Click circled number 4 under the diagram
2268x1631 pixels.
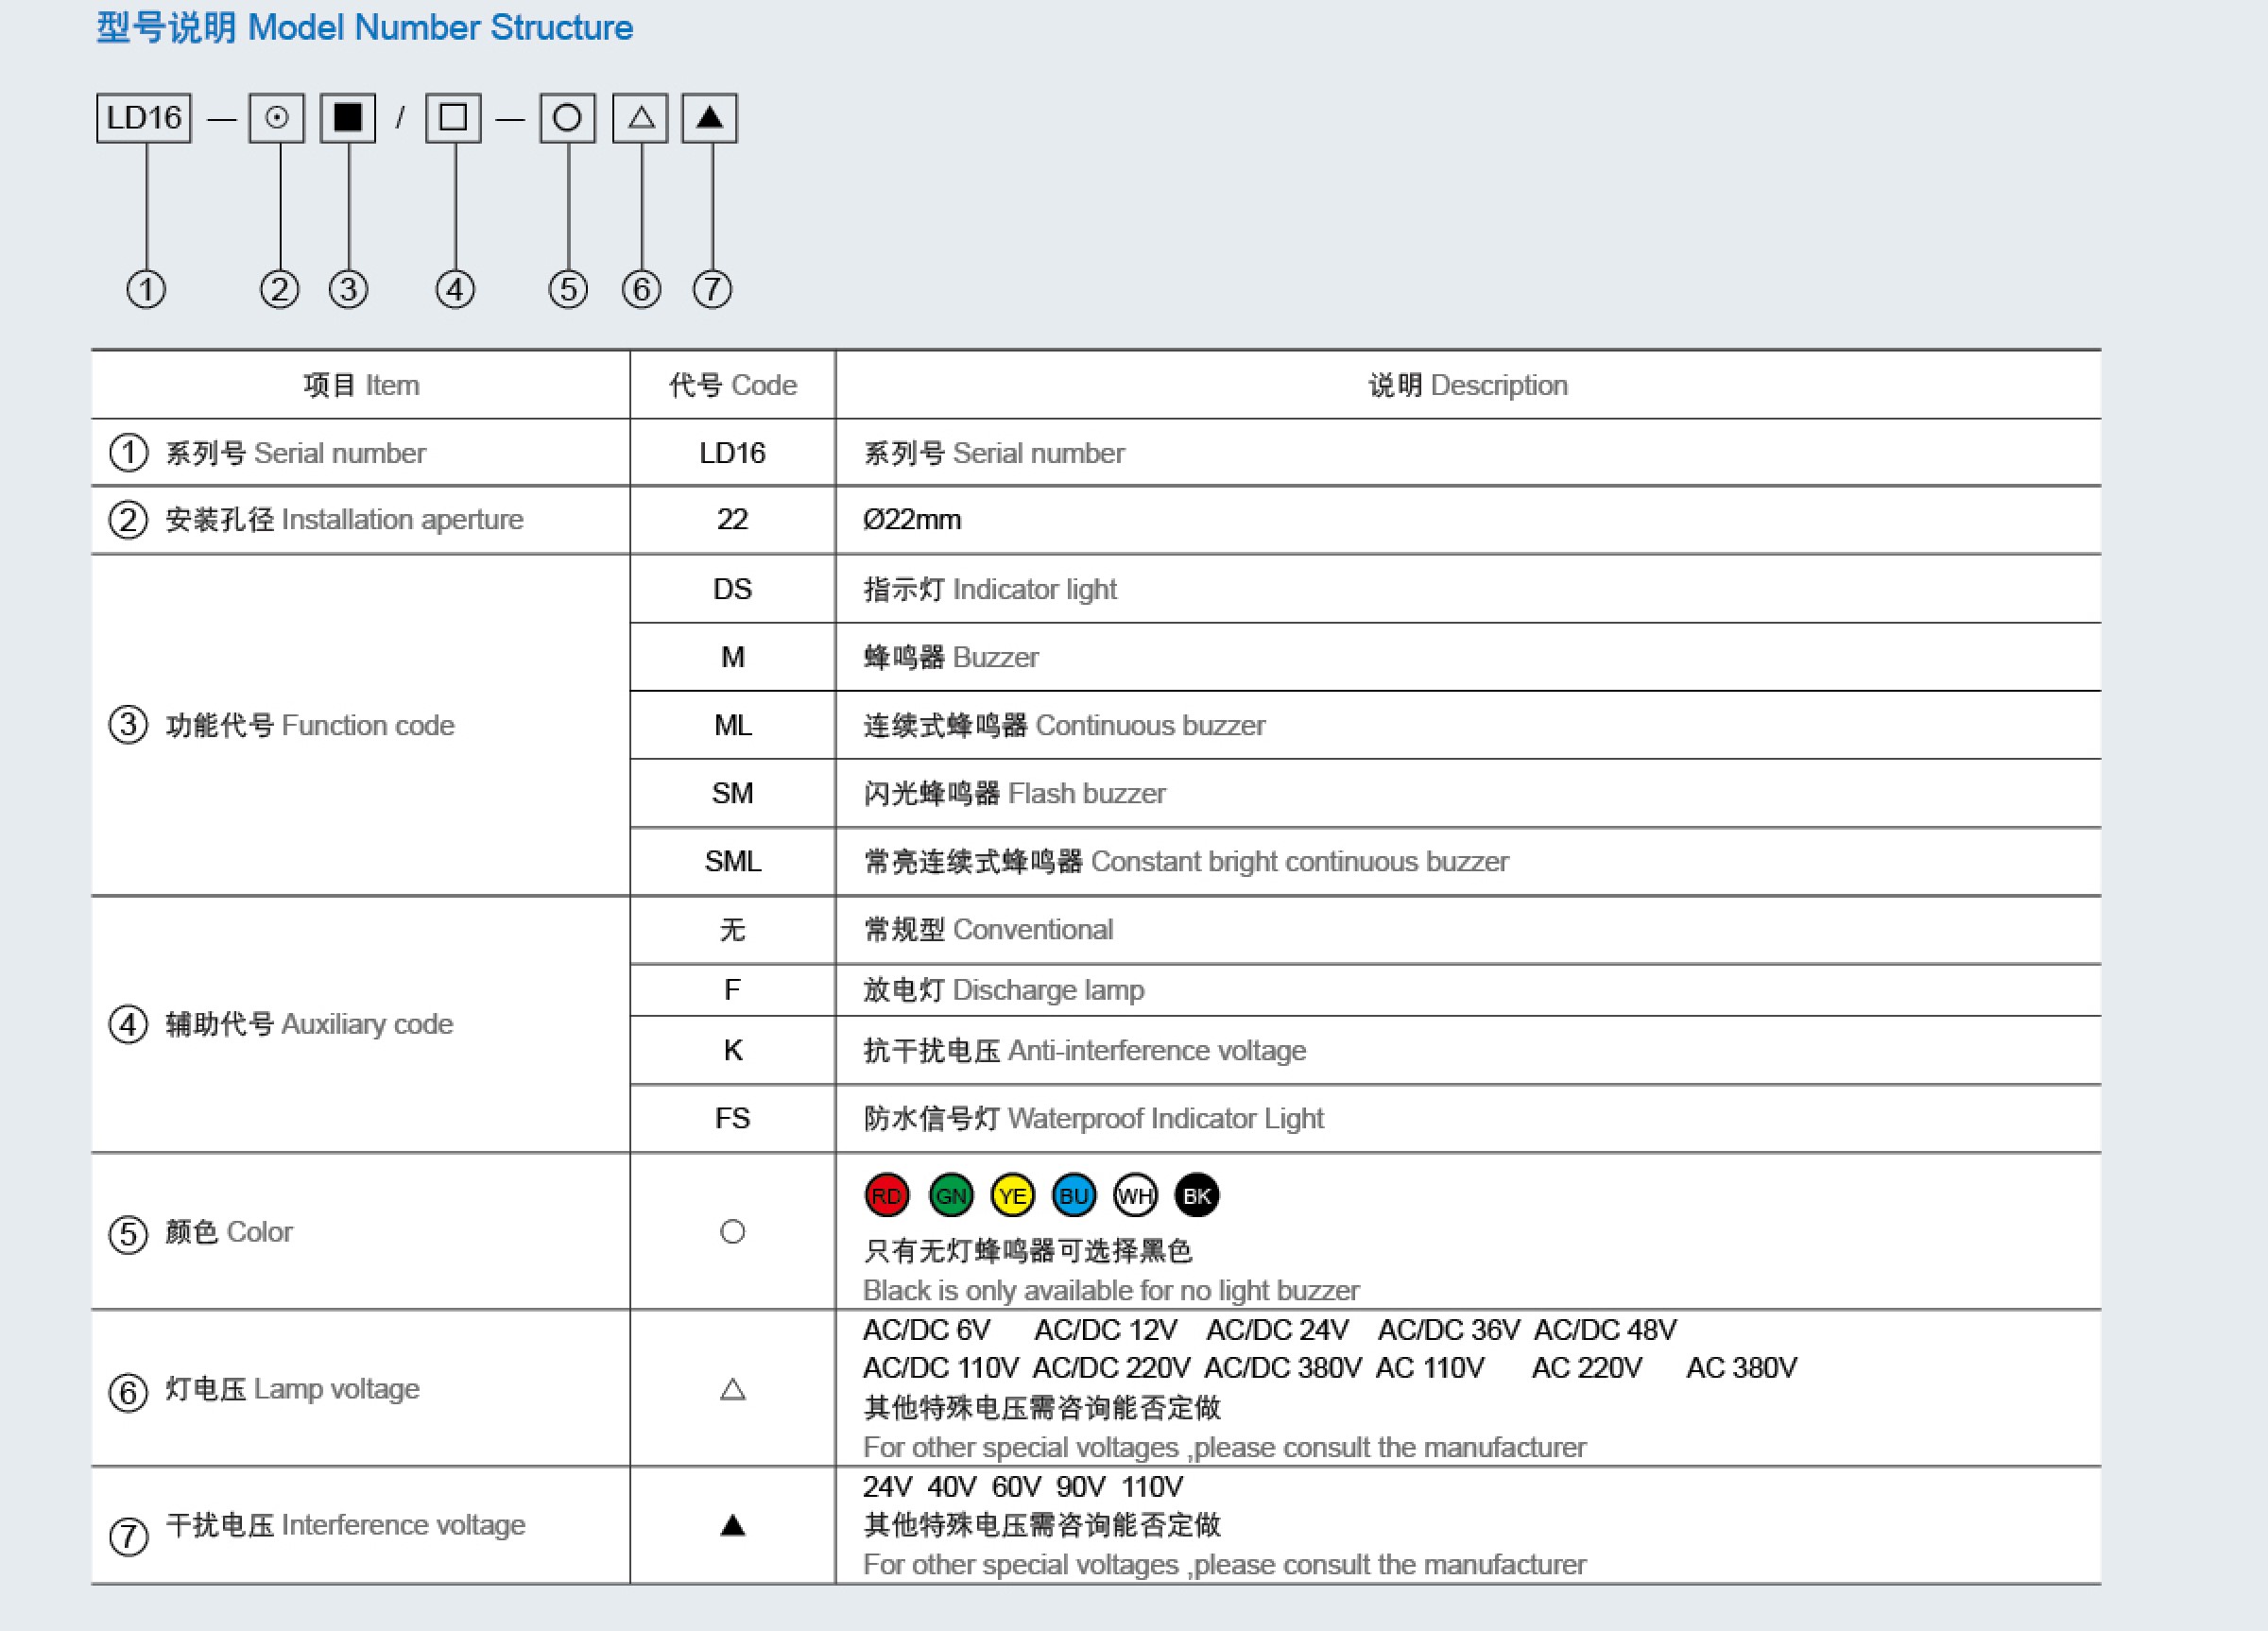tap(455, 290)
